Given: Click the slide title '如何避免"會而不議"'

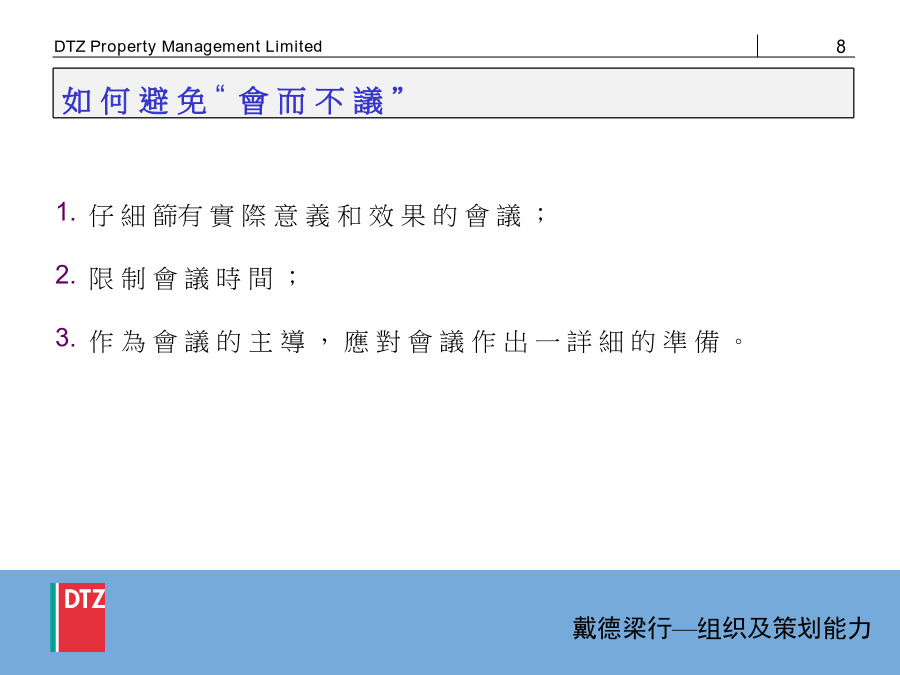Looking at the screenshot, I should (232, 101).
